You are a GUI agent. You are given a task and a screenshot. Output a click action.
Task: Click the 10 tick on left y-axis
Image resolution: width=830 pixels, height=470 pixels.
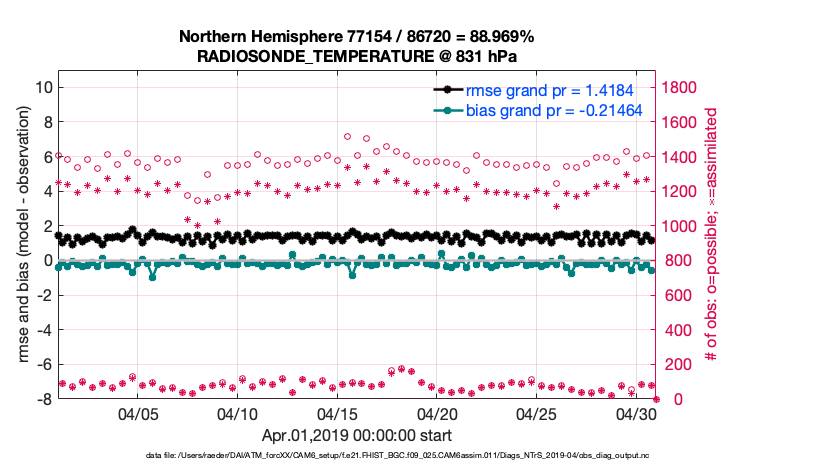(x=43, y=87)
